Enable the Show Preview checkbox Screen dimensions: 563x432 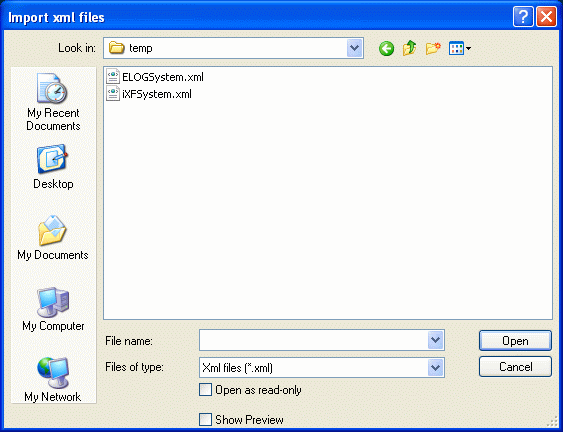coord(205,419)
